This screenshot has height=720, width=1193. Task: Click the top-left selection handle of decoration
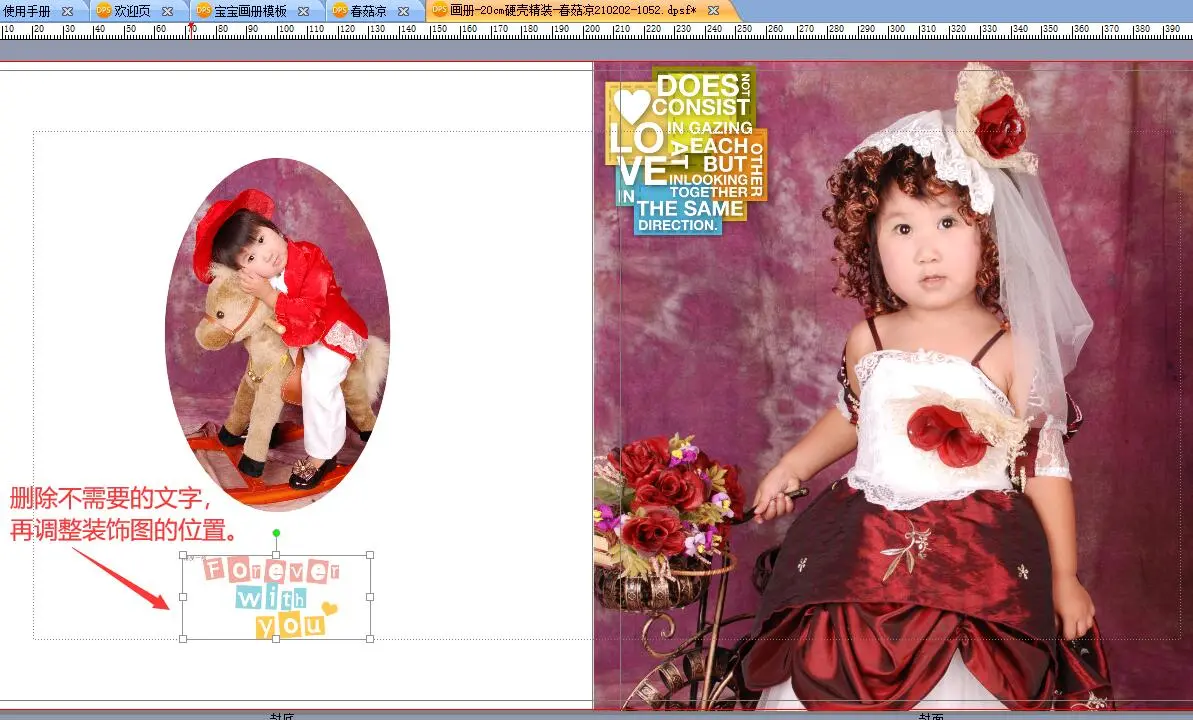point(183,556)
